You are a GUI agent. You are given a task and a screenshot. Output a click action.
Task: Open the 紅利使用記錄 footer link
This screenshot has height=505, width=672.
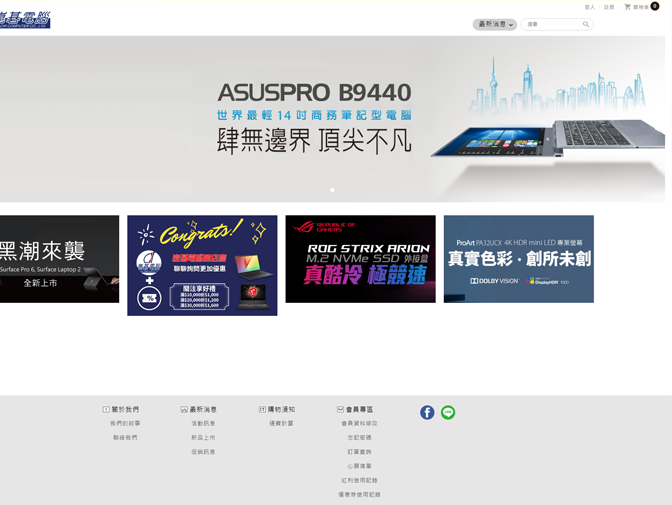[x=359, y=480]
